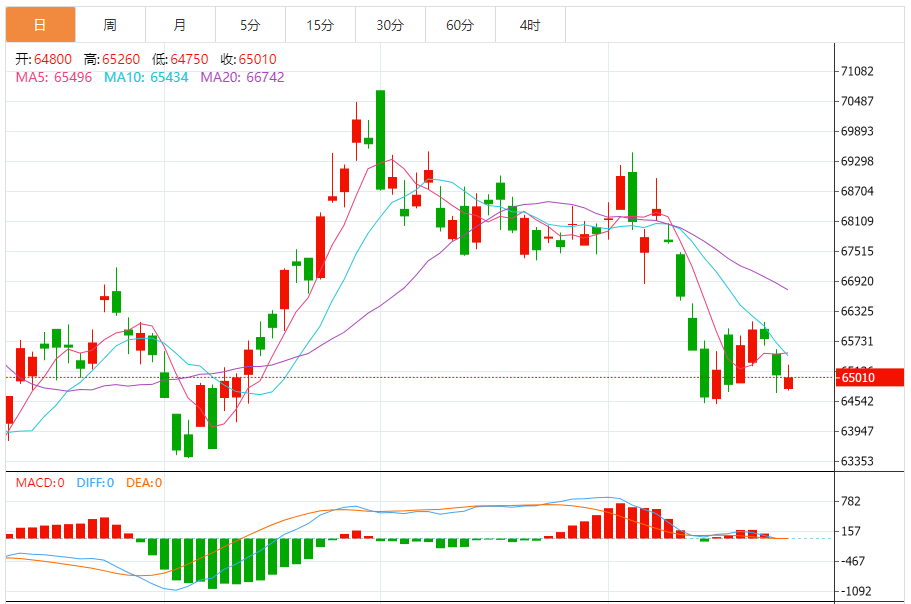Select the 日 daily chart tab
The width and height of the screenshot is (911, 604).
pos(41,25)
